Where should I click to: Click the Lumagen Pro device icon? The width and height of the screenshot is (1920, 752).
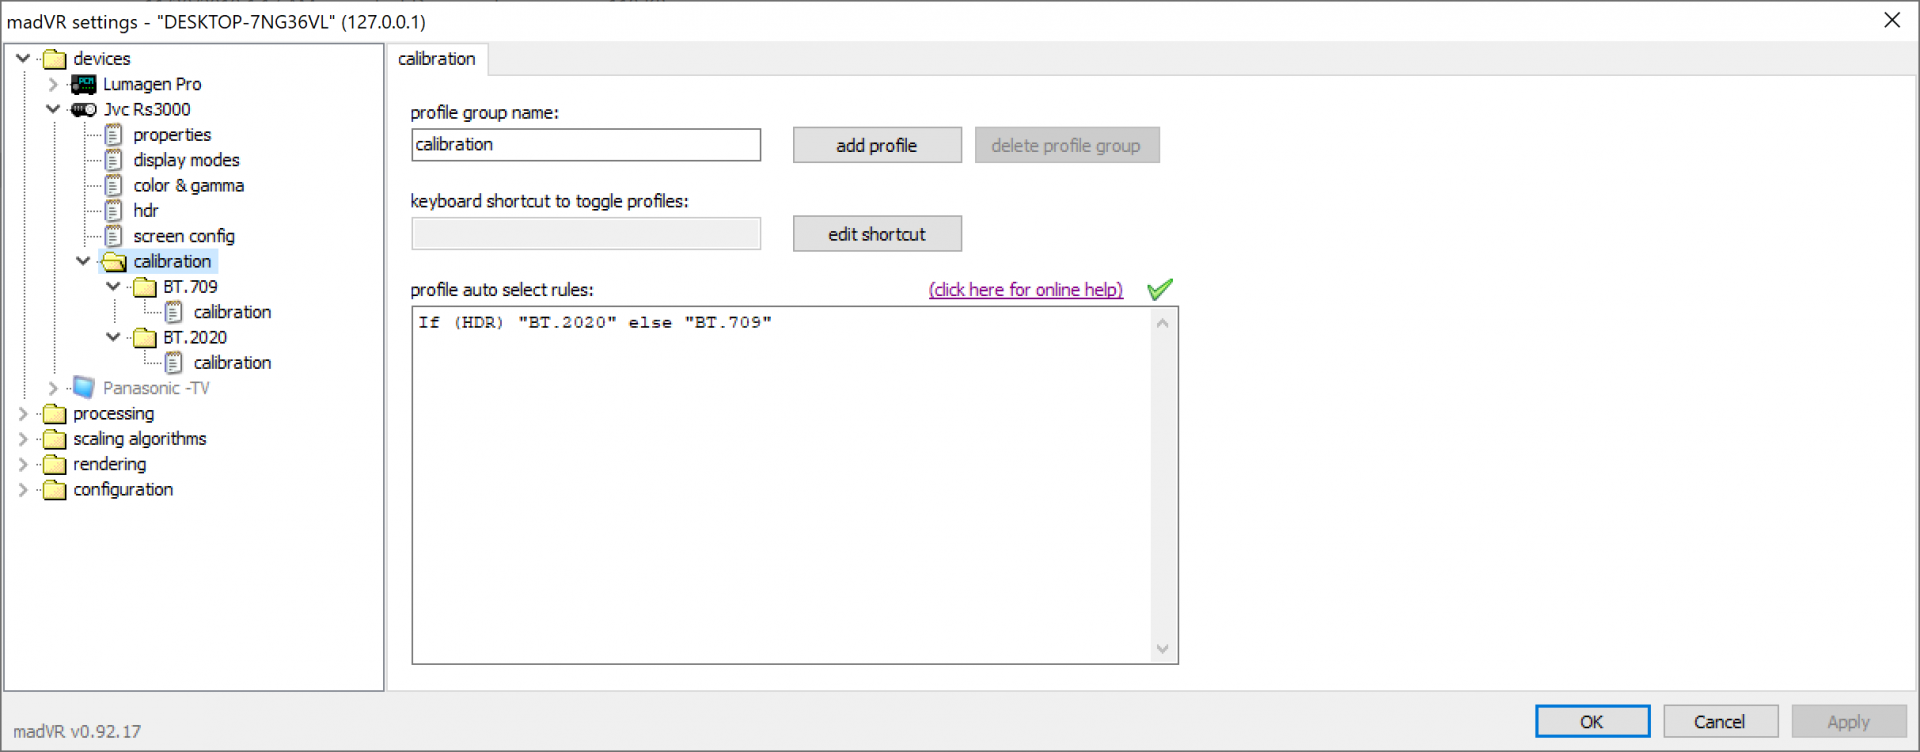point(84,85)
